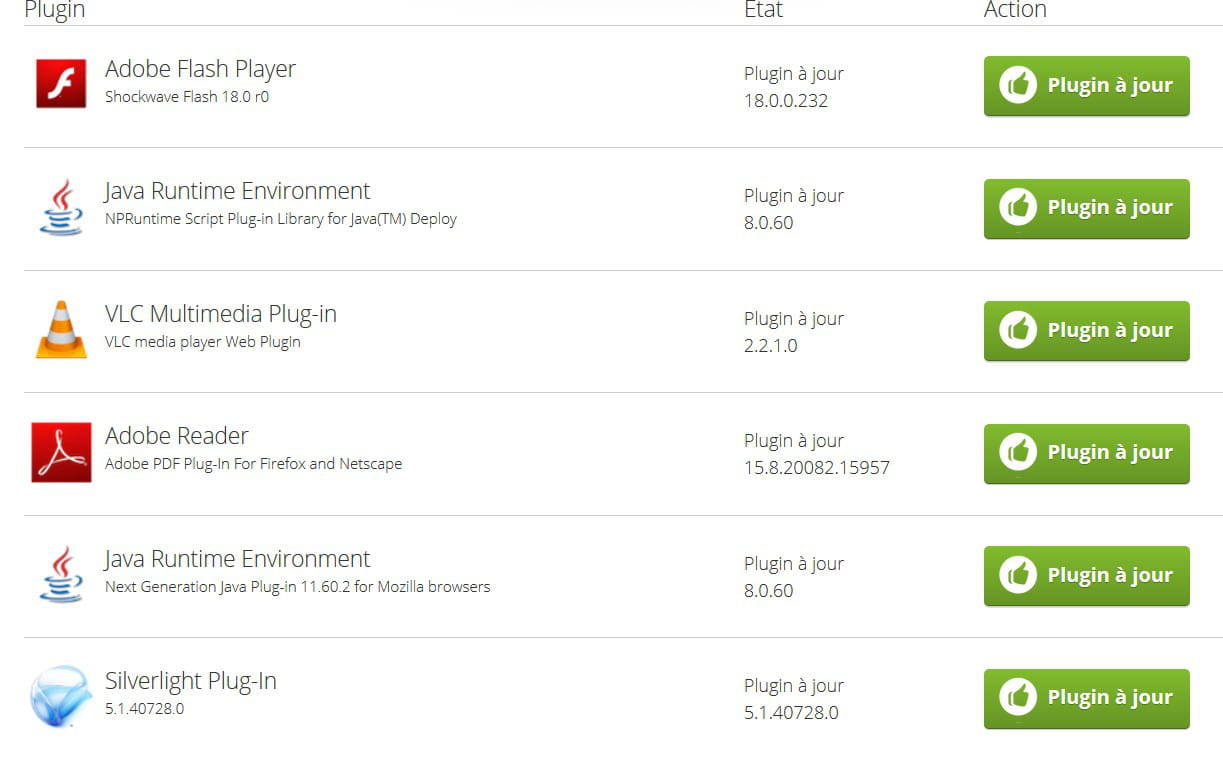Select "Plugin à jour" status text for Flash Player

[x=794, y=74]
